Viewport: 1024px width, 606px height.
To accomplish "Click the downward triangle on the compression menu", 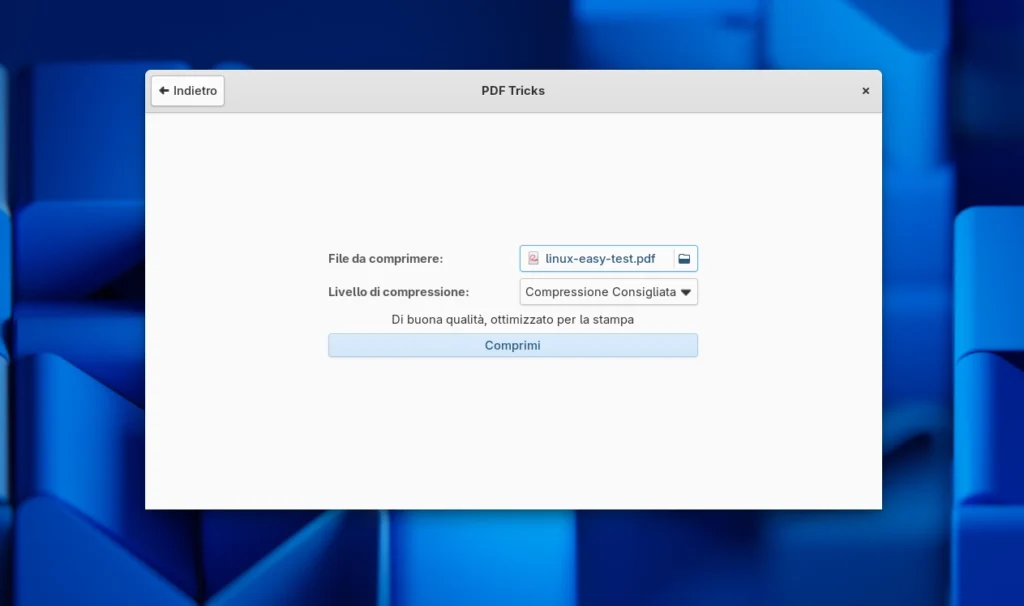I will click(687, 292).
